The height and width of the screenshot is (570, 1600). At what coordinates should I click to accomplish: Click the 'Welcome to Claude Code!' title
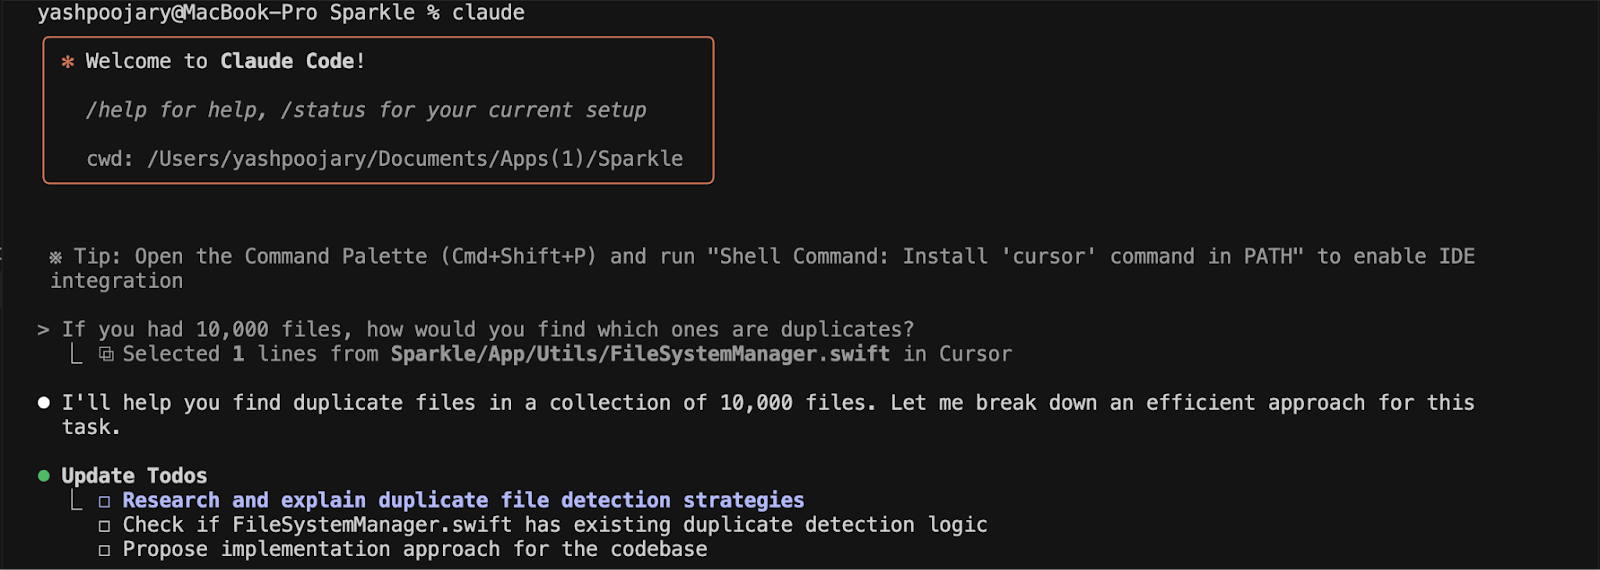click(x=224, y=61)
